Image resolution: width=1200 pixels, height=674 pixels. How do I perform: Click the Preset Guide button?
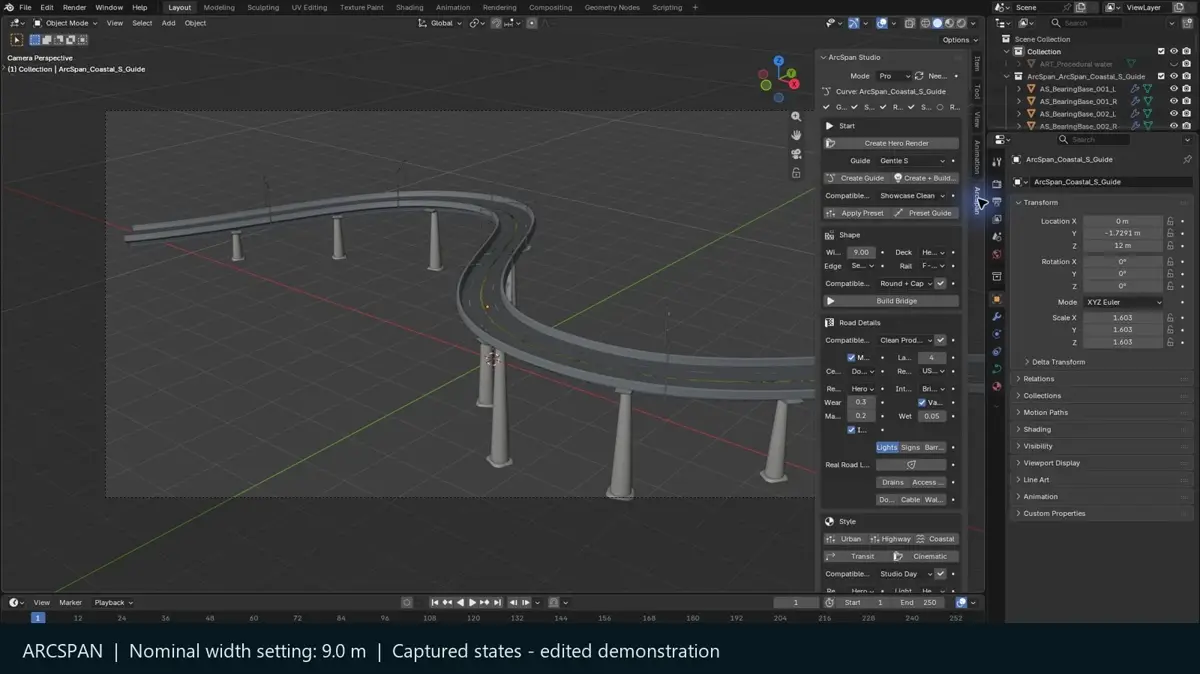tap(924, 213)
